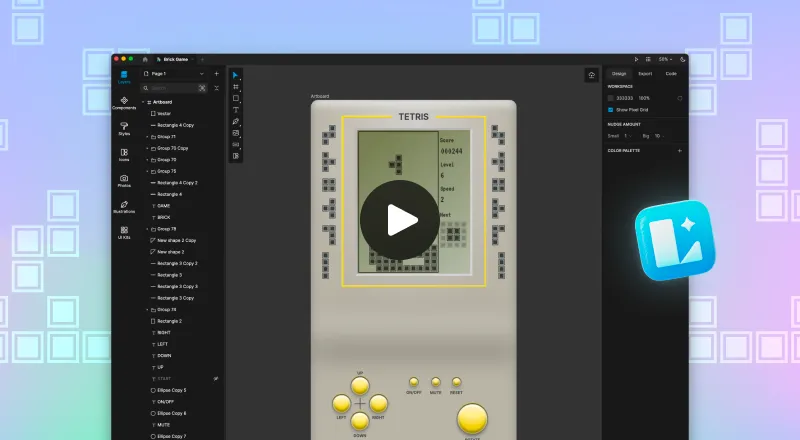Click the last icon in the tools strip
800x440 pixels.
point(236,156)
